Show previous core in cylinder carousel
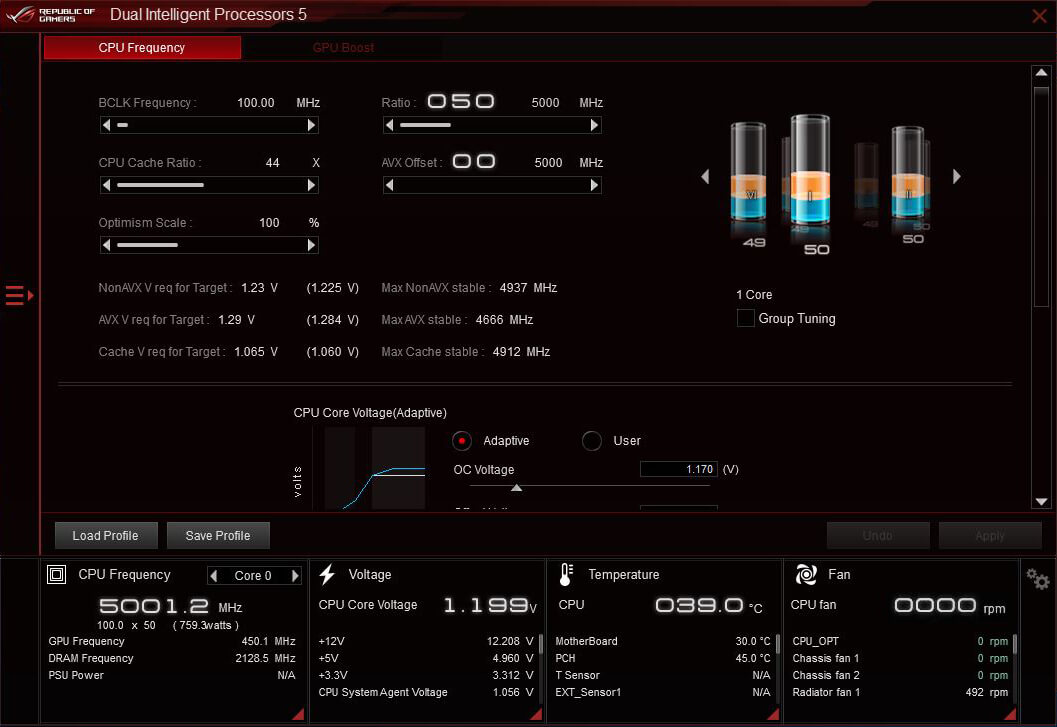This screenshot has height=727, width=1057. click(705, 176)
